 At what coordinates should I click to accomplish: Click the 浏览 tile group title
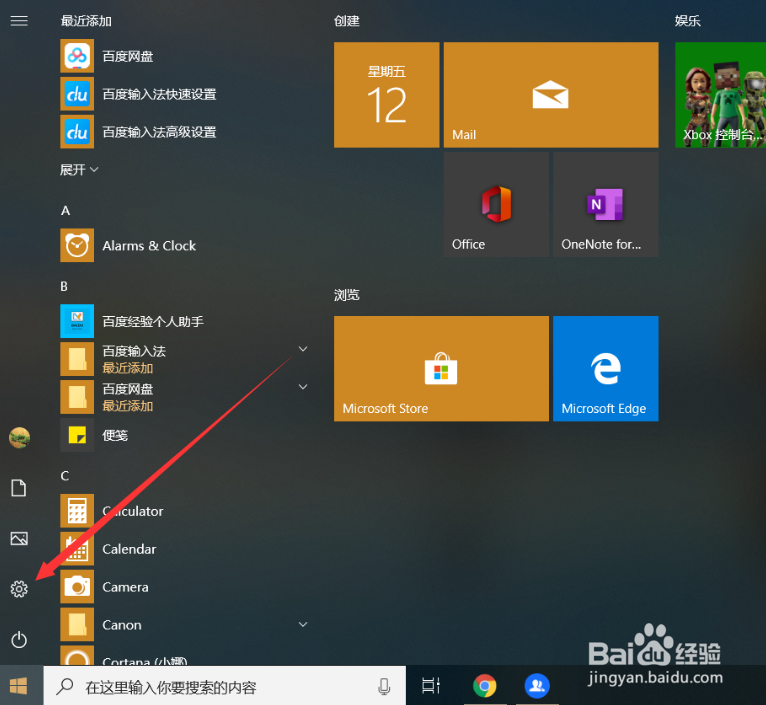click(x=347, y=295)
